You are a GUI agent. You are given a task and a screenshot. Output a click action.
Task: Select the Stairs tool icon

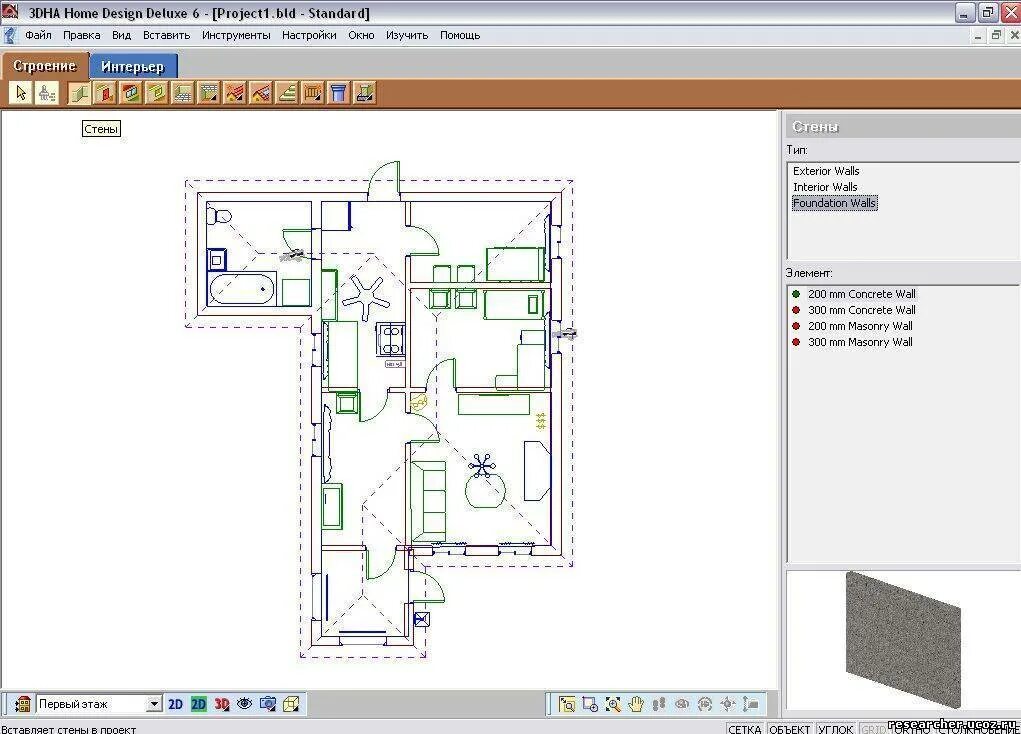[287, 93]
